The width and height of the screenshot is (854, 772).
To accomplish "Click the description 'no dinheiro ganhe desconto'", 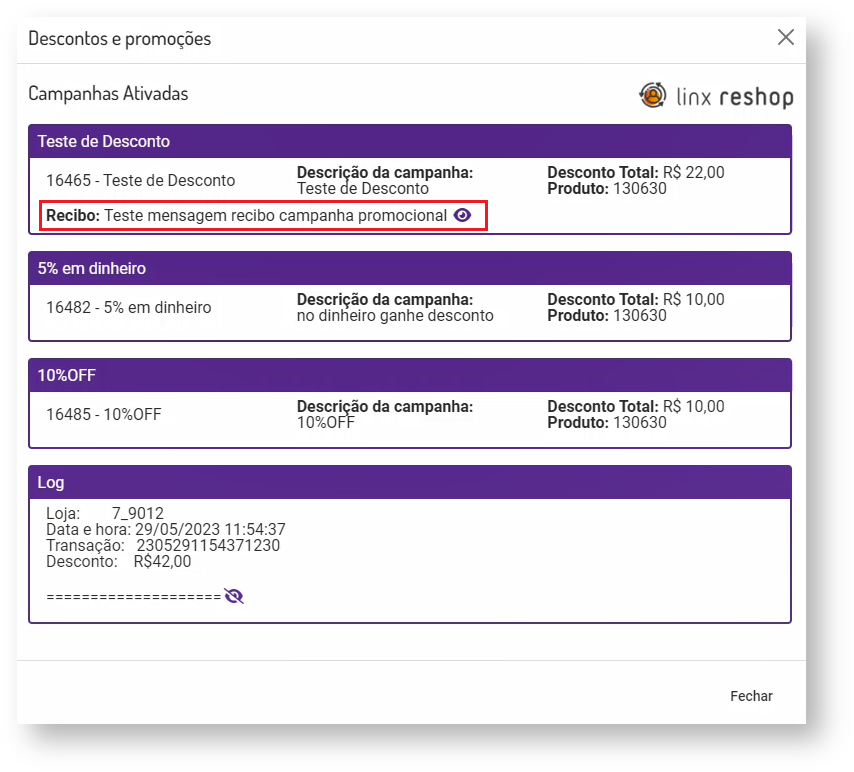I will [395, 316].
